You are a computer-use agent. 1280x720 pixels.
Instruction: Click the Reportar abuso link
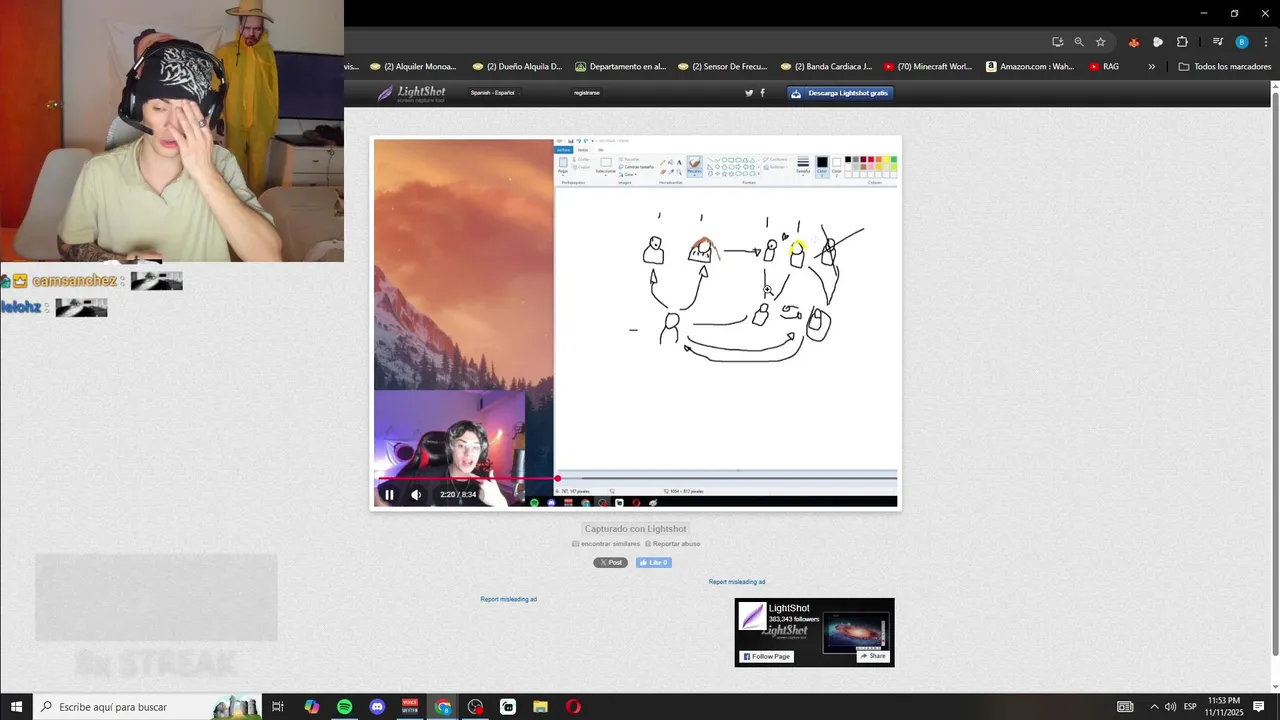(x=673, y=544)
